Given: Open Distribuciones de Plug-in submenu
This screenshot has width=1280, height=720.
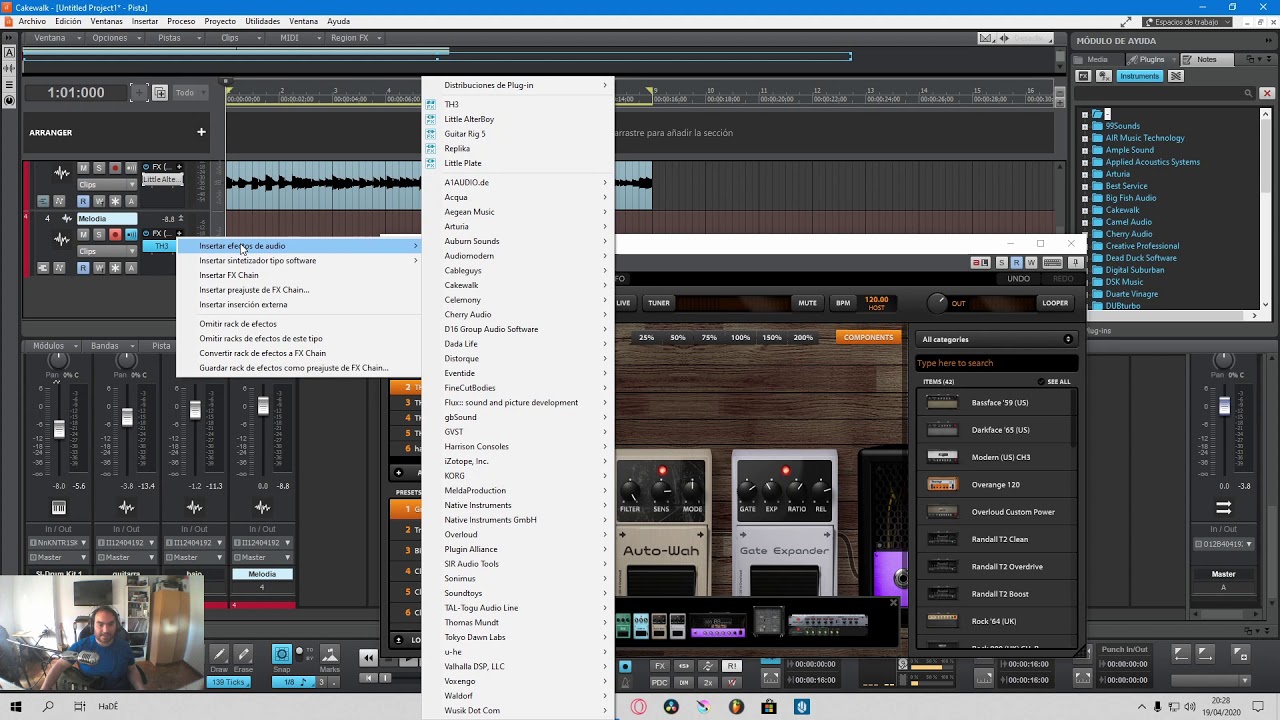Looking at the screenshot, I should 518,85.
